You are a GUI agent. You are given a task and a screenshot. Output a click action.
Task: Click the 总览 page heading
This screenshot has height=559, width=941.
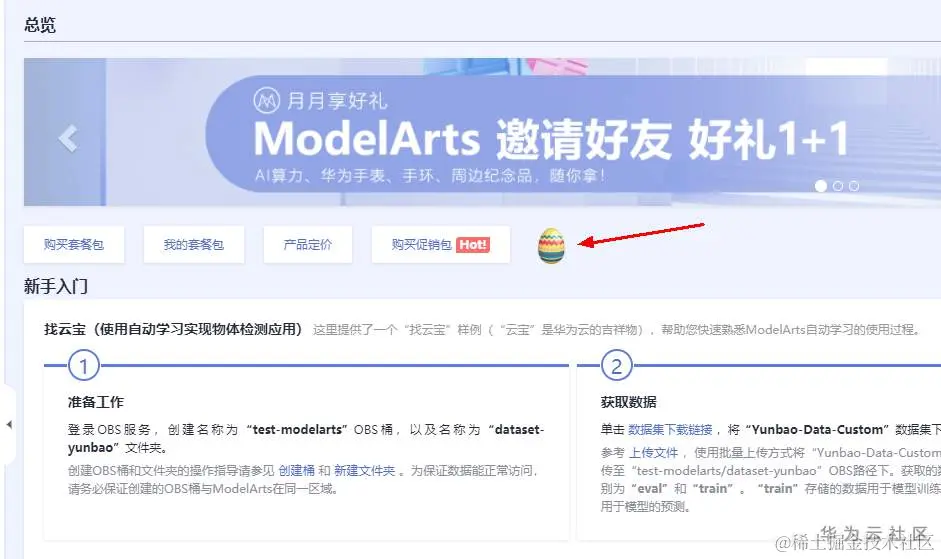pyautogui.click(x=40, y=25)
